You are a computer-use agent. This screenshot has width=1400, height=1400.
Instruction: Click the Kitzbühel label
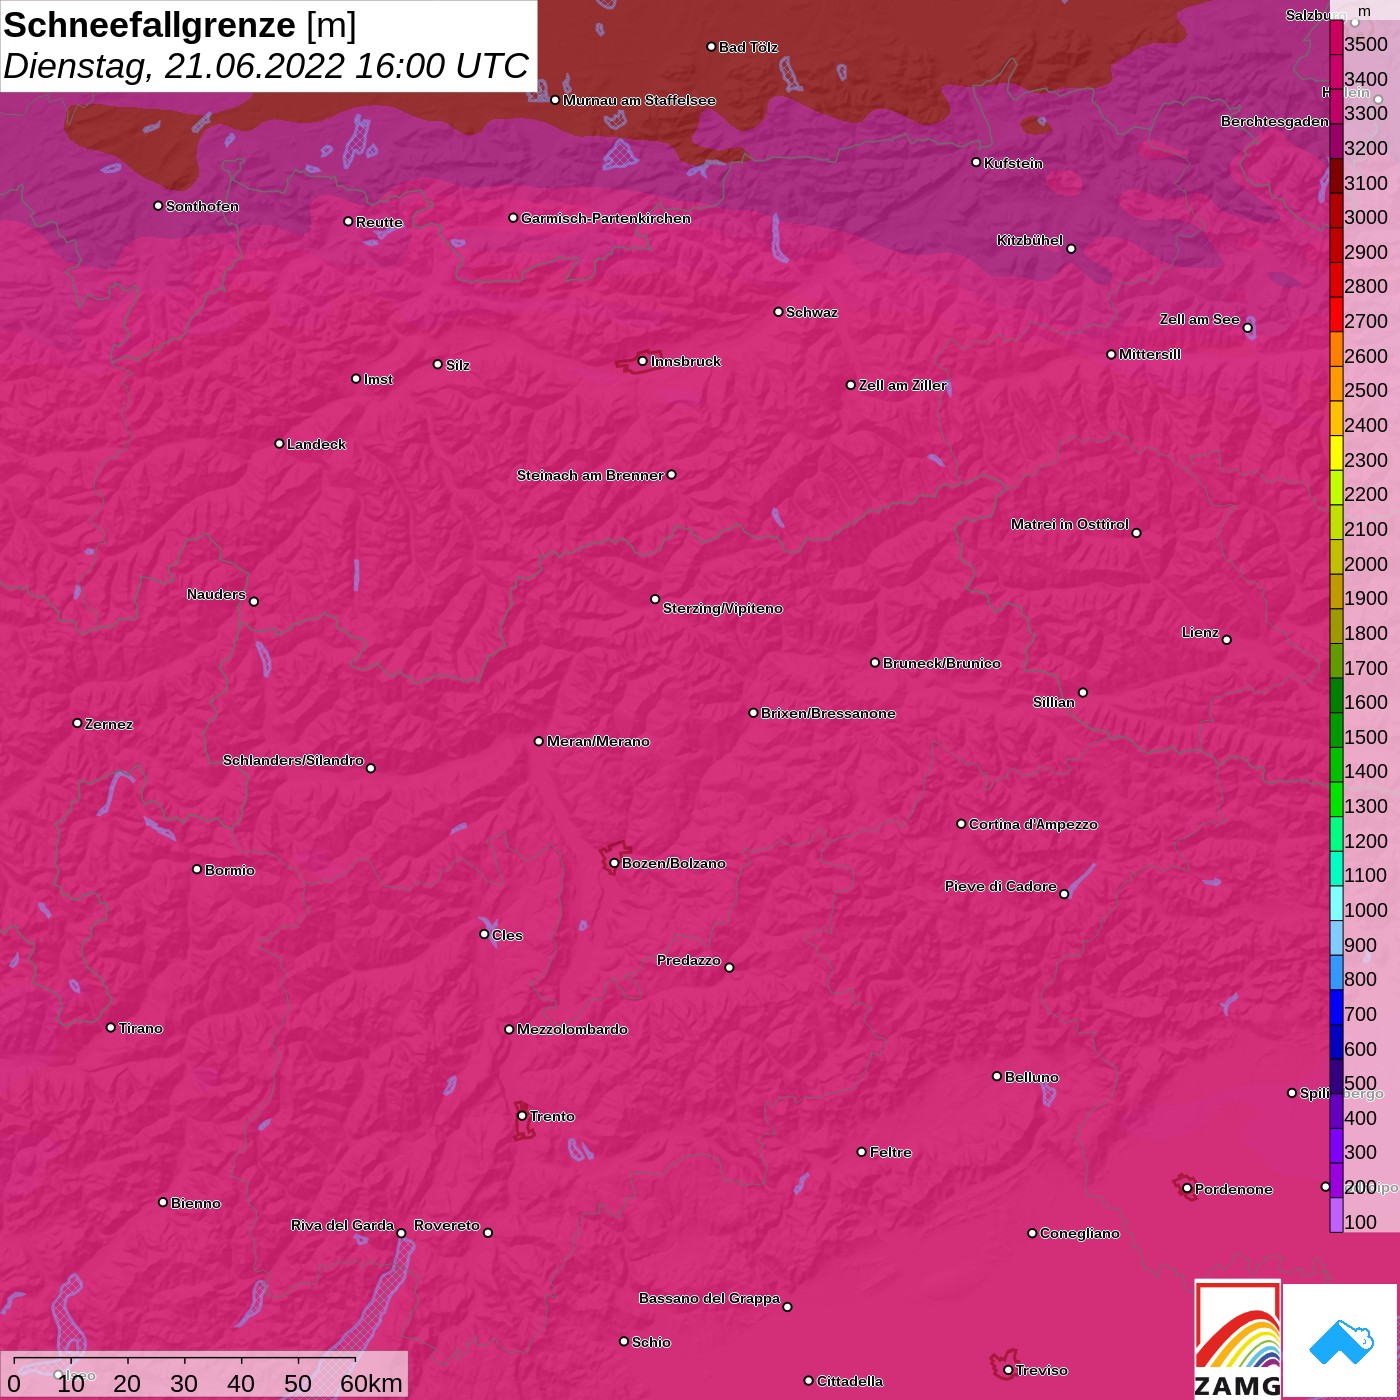pyautogui.click(x=1030, y=240)
